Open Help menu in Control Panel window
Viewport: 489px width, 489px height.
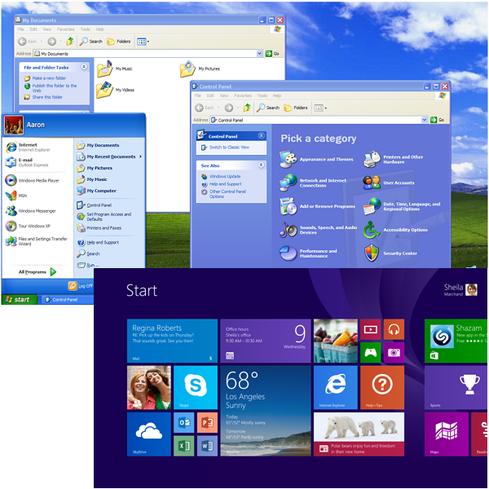click(277, 96)
